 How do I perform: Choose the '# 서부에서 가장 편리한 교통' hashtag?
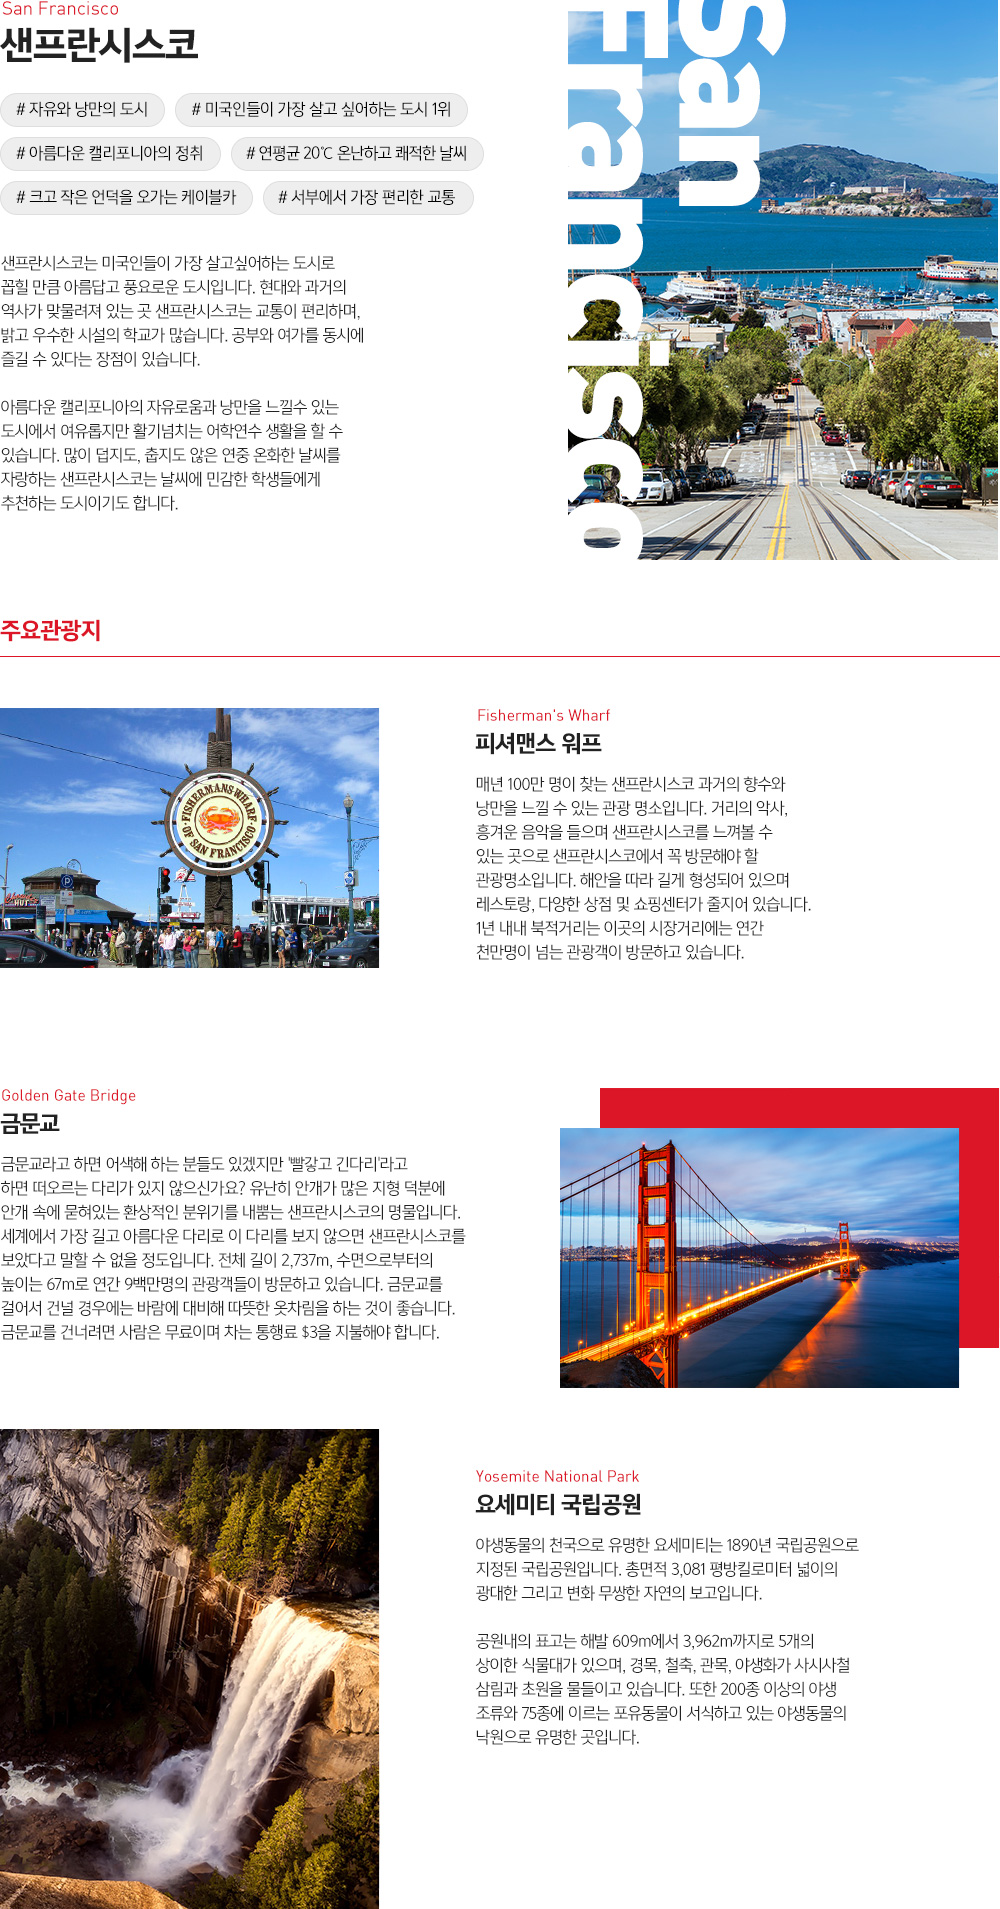tap(366, 197)
